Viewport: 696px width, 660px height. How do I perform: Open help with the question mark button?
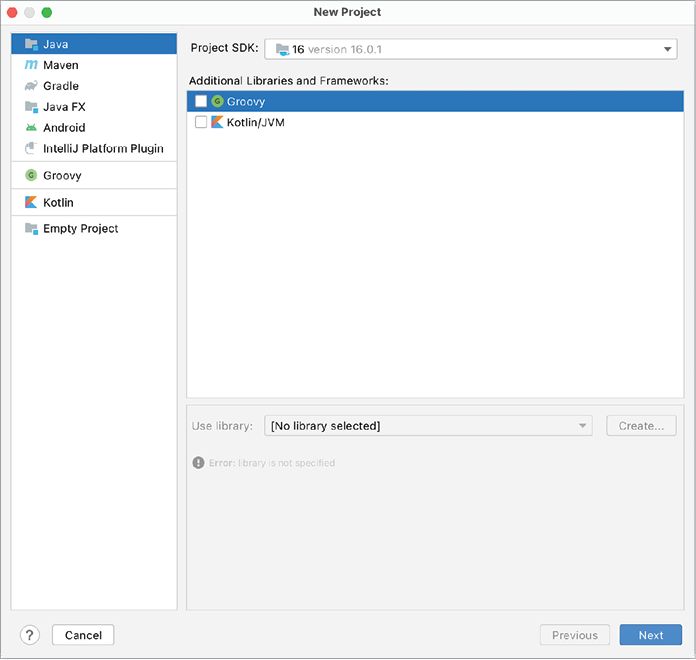point(29,635)
